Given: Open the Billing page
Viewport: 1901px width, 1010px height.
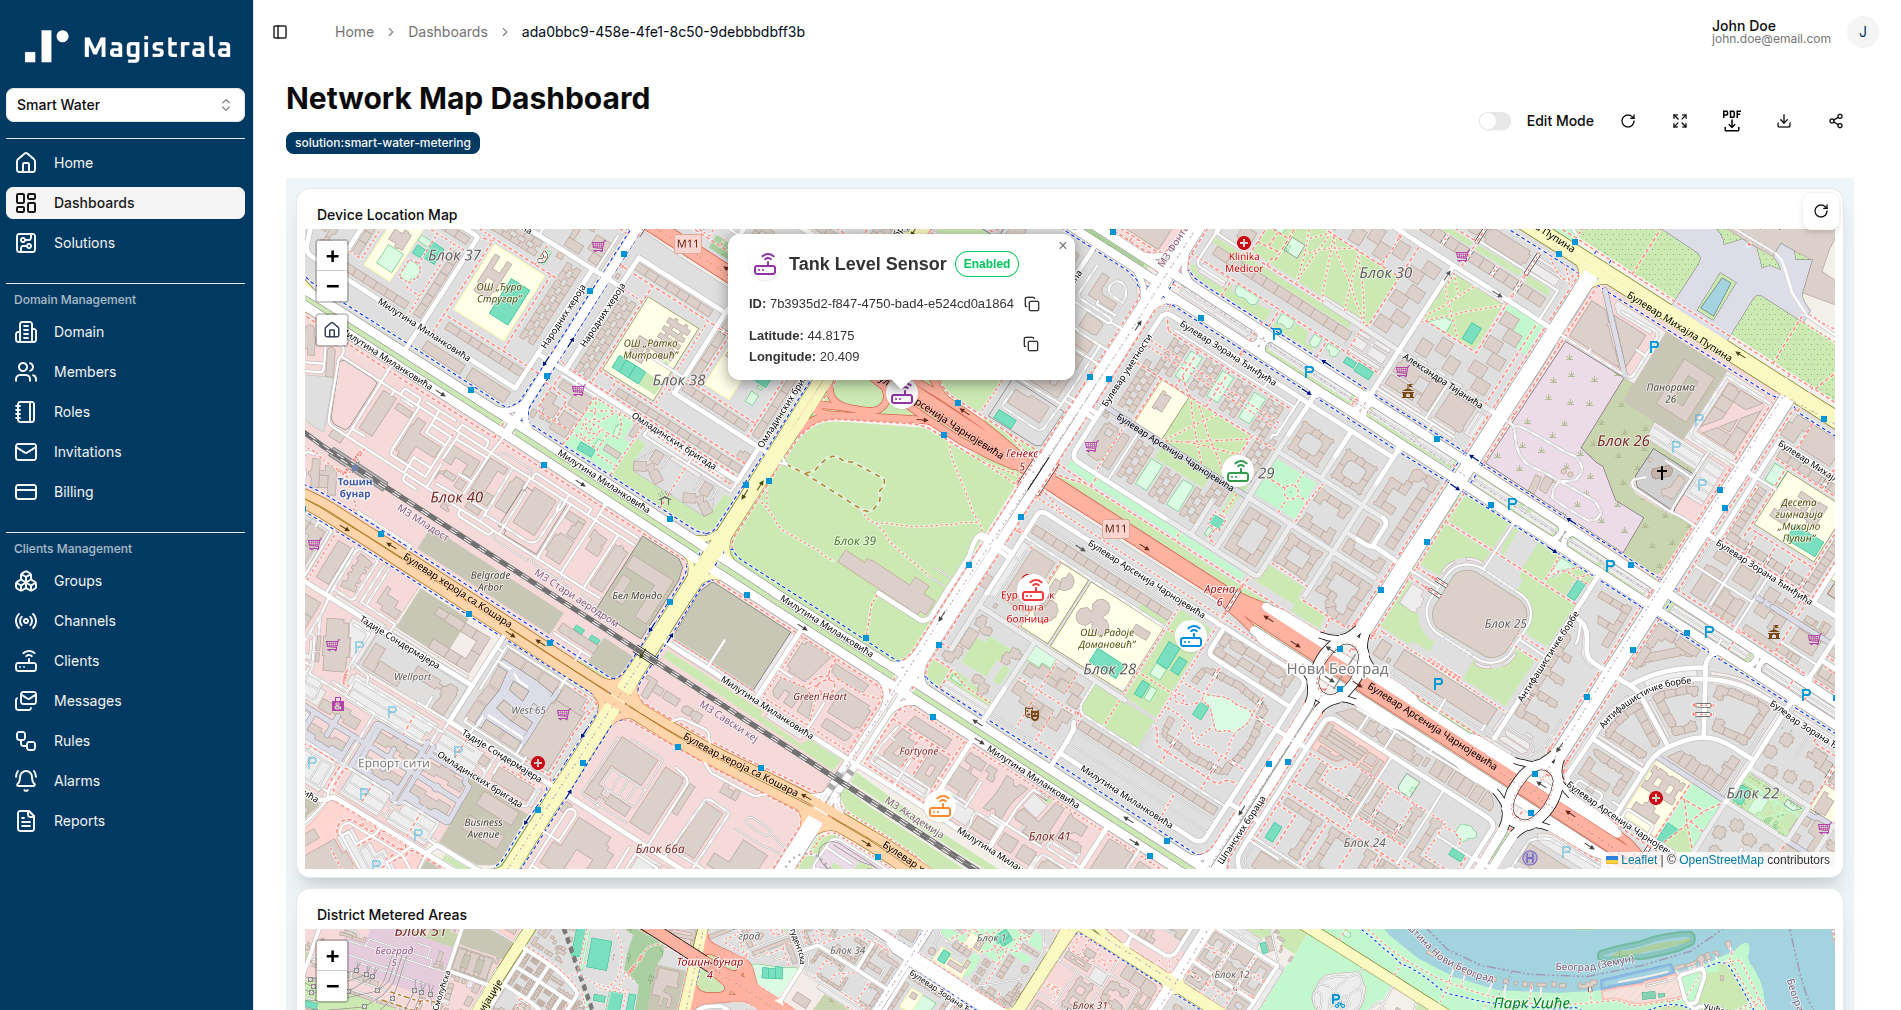Looking at the screenshot, I should pos(73,491).
